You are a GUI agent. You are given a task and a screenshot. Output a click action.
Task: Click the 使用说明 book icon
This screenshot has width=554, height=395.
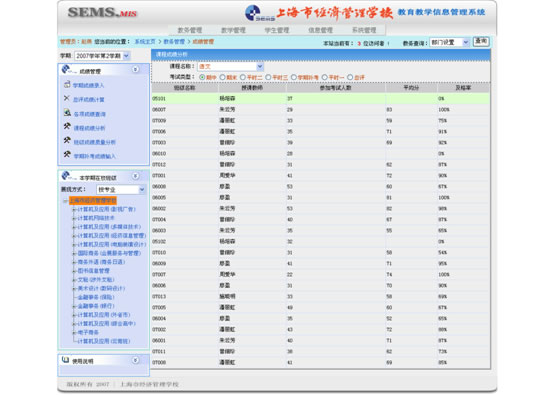pyautogui.click(x=65, y=360)
